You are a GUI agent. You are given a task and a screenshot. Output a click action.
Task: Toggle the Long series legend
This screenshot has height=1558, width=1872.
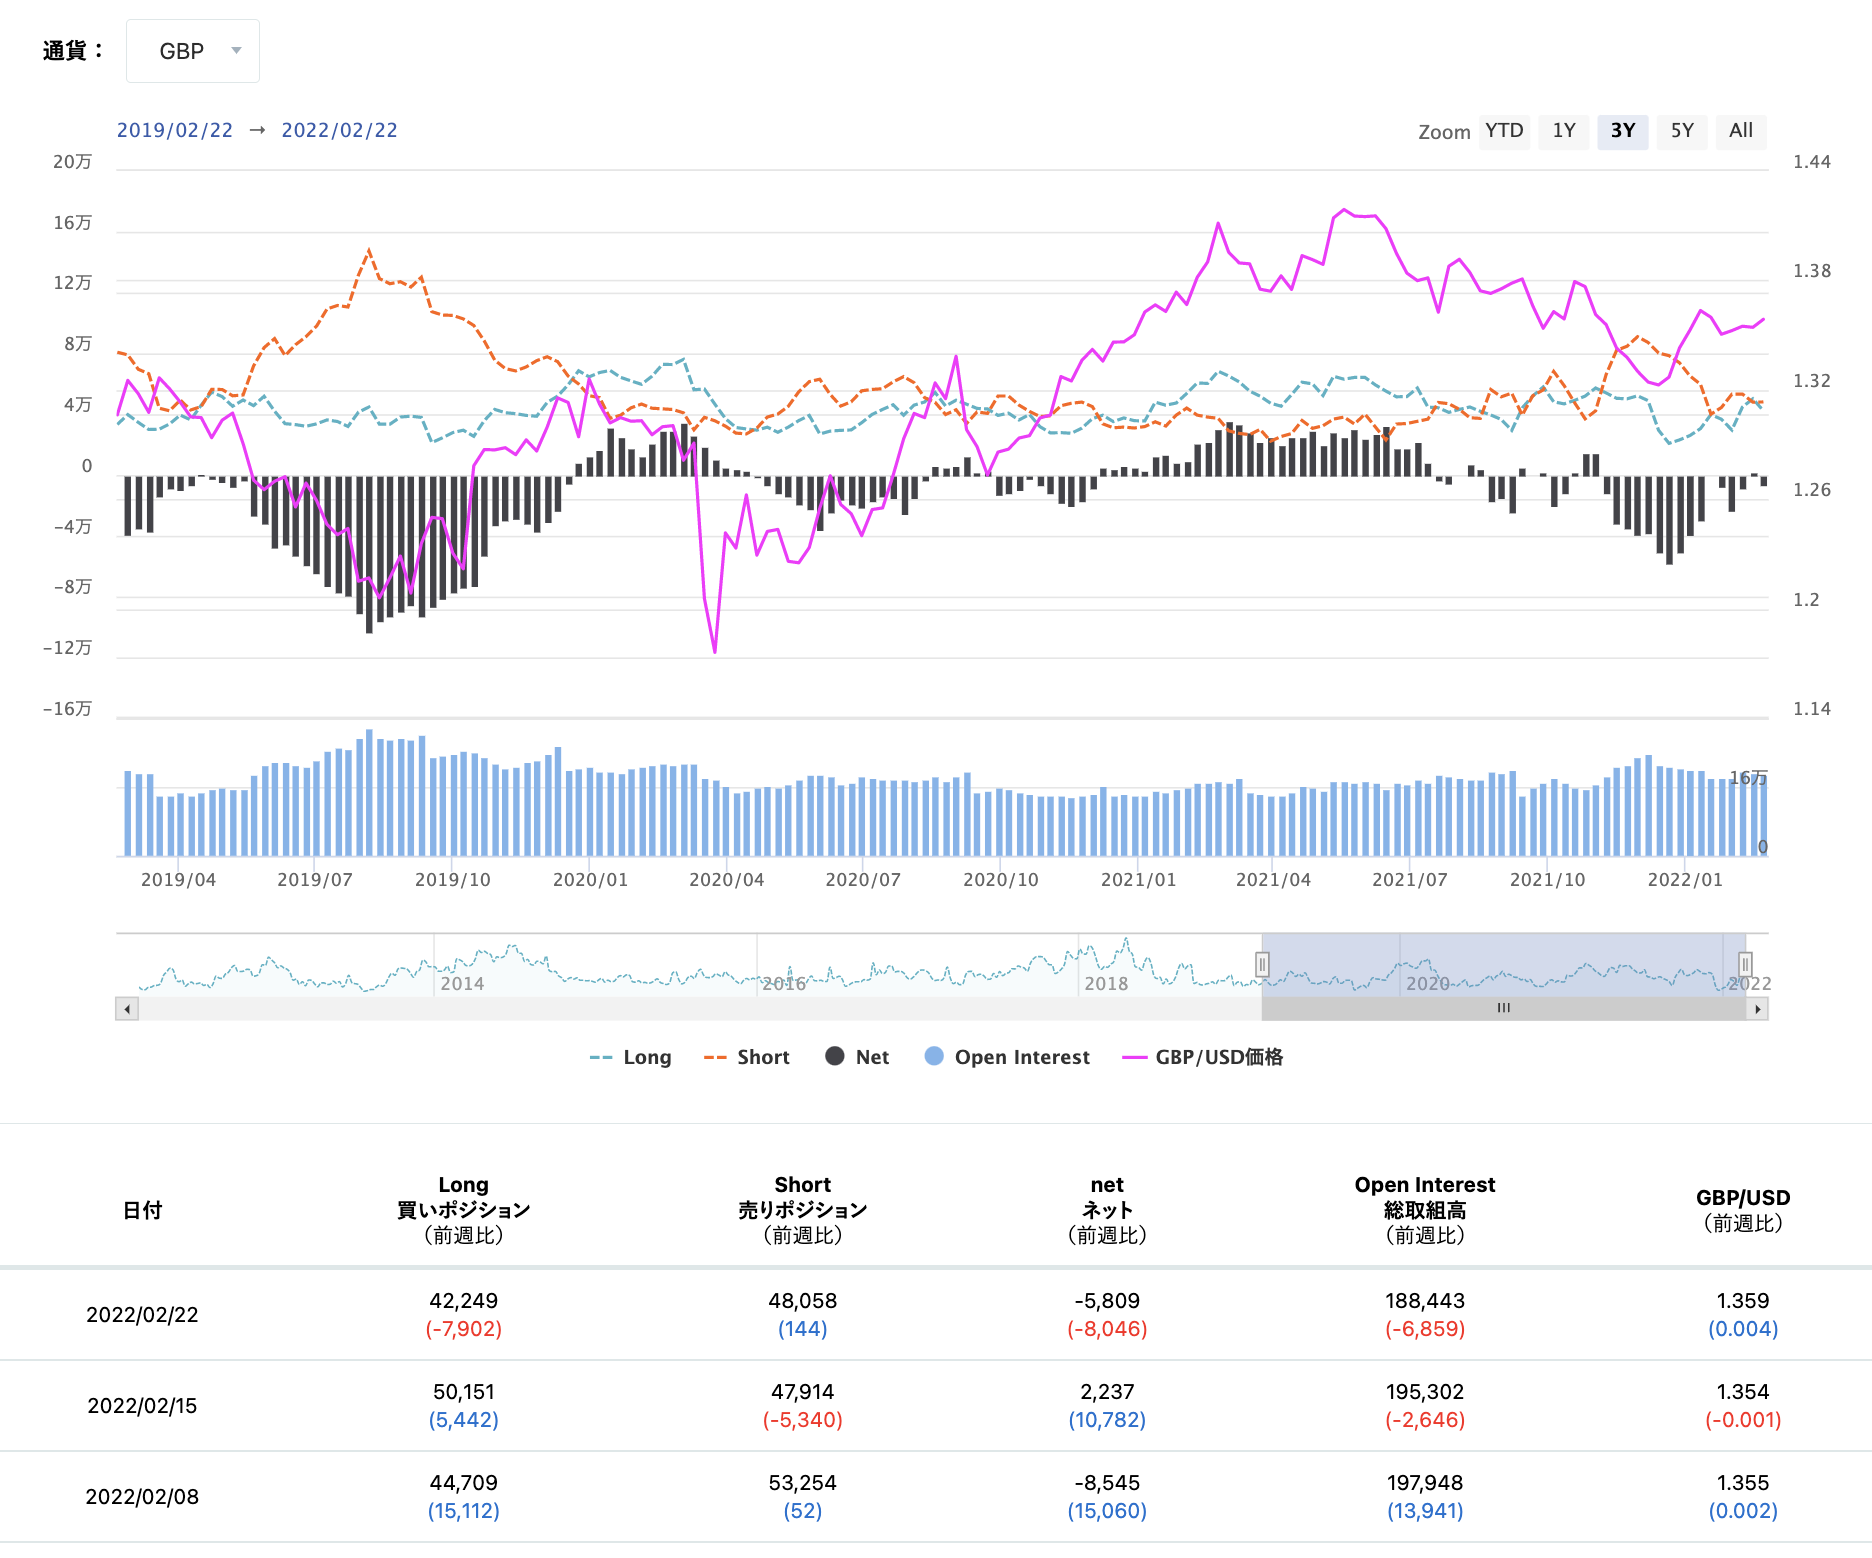point(631,1057)
